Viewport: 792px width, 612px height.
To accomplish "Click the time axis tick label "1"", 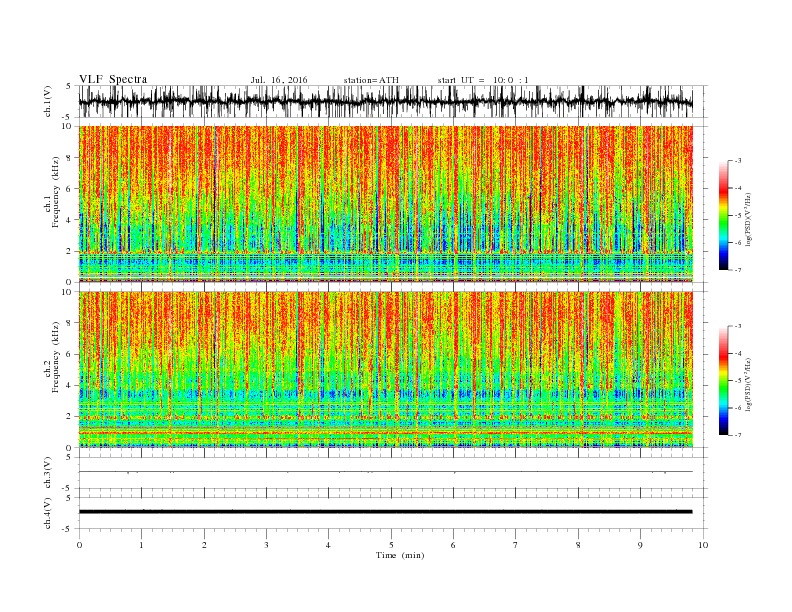I will (x=141, y=545).
